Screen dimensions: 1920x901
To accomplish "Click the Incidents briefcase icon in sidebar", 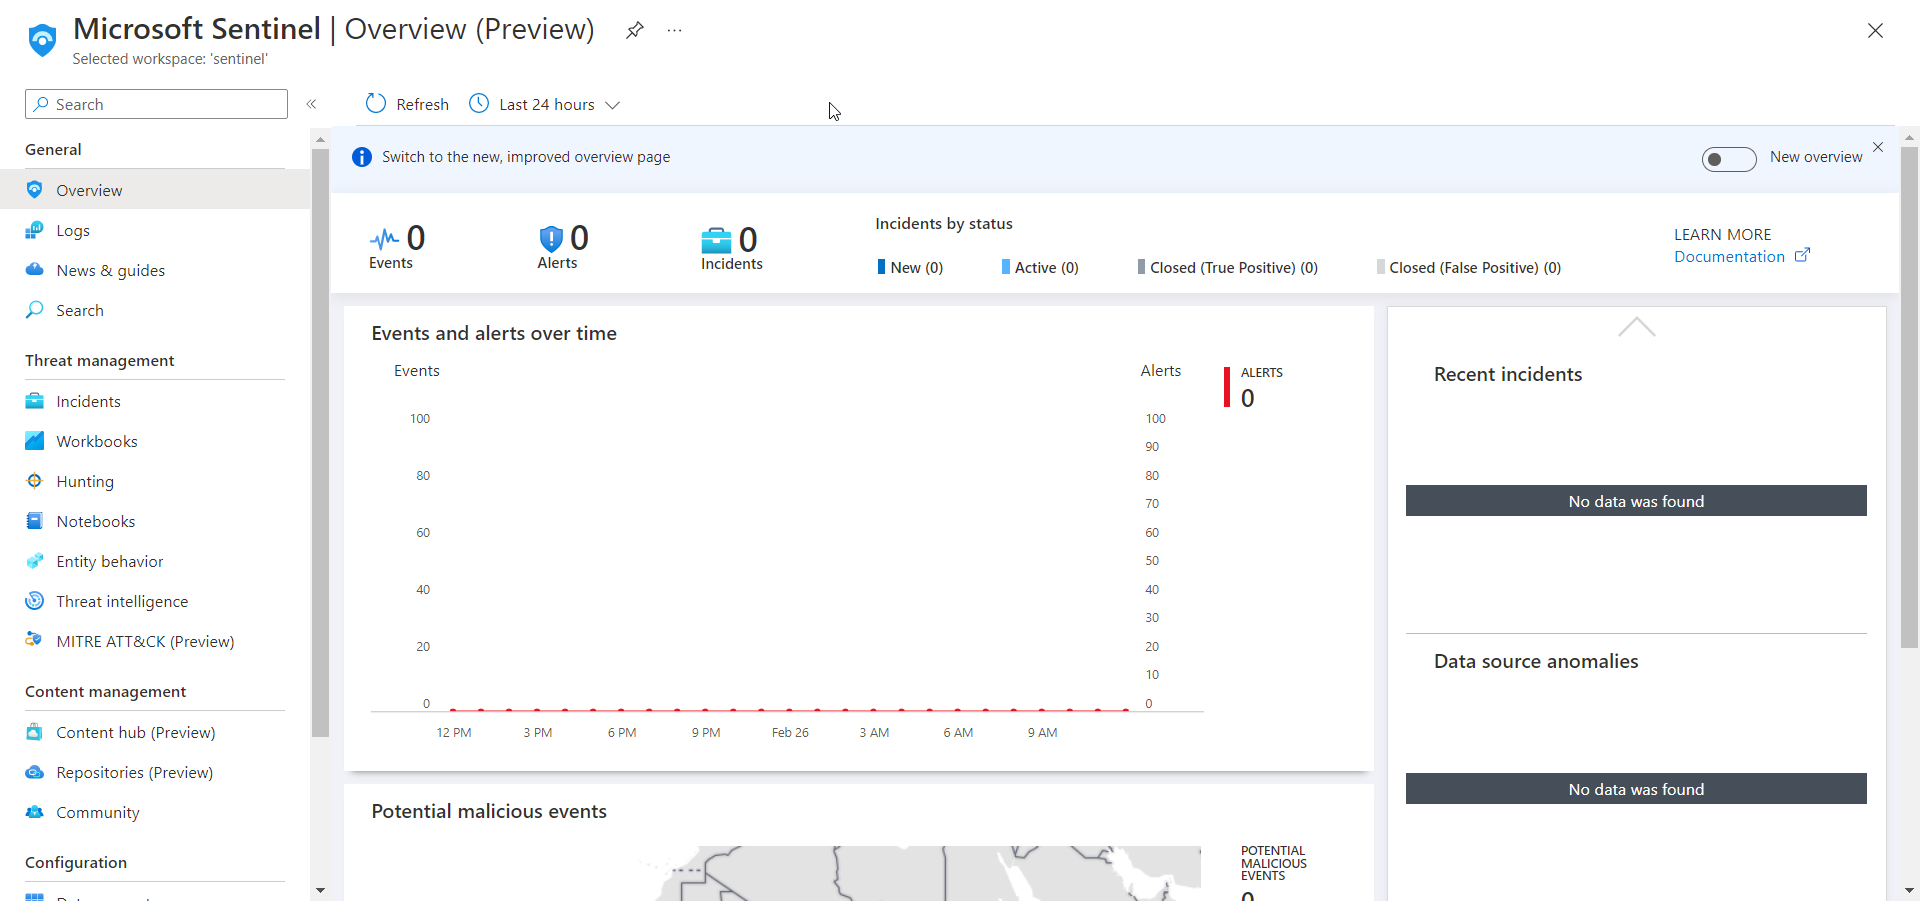I will 35,401.
